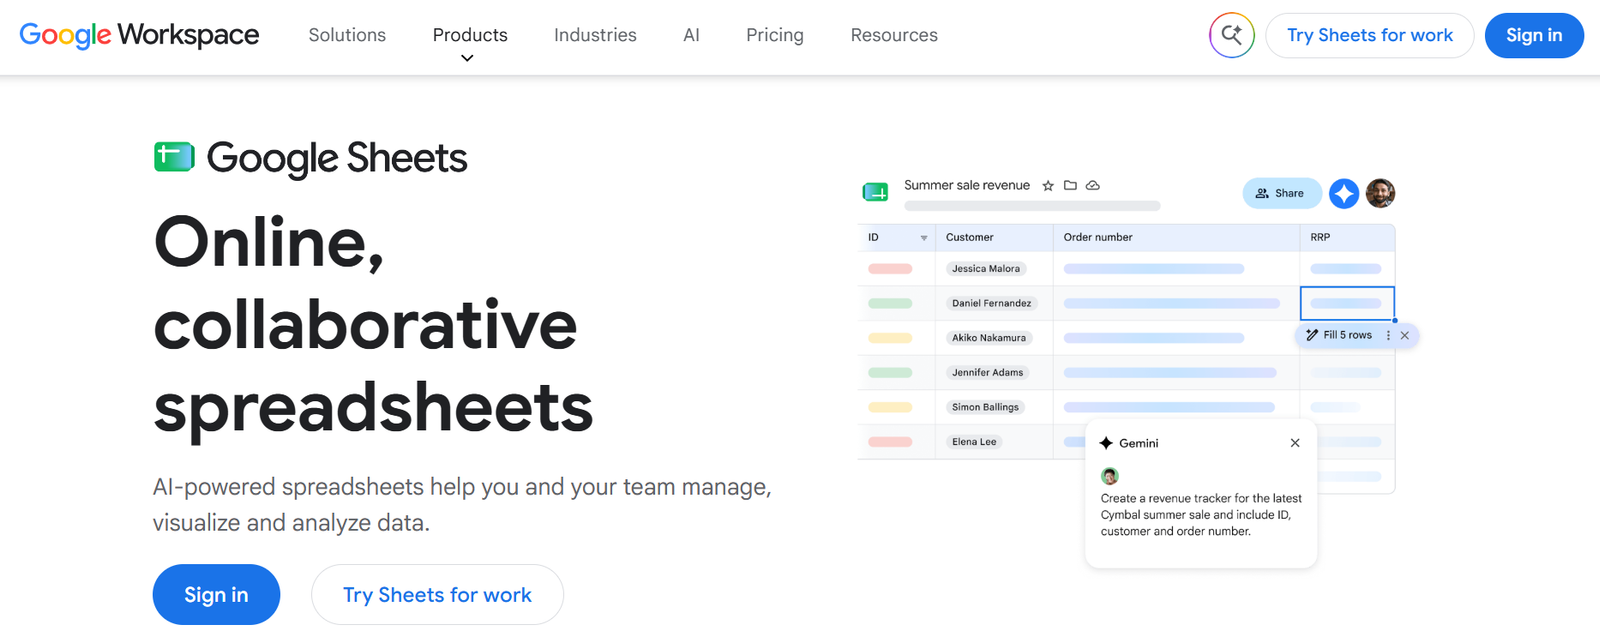Viewport: 1600px width, 643px height.
Task: Click the selected RRP cell in Daniel Fernandez row
Action: point(1347,303)
